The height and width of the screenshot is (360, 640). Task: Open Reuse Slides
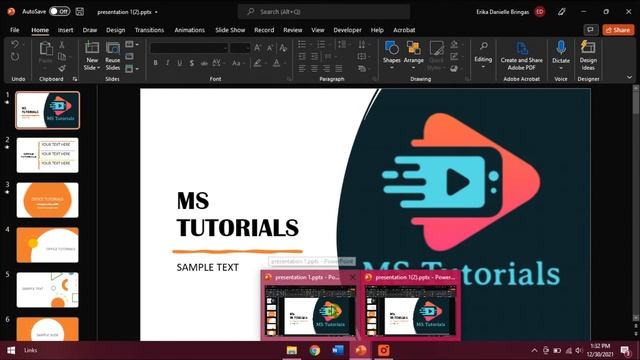coord(113,56)
